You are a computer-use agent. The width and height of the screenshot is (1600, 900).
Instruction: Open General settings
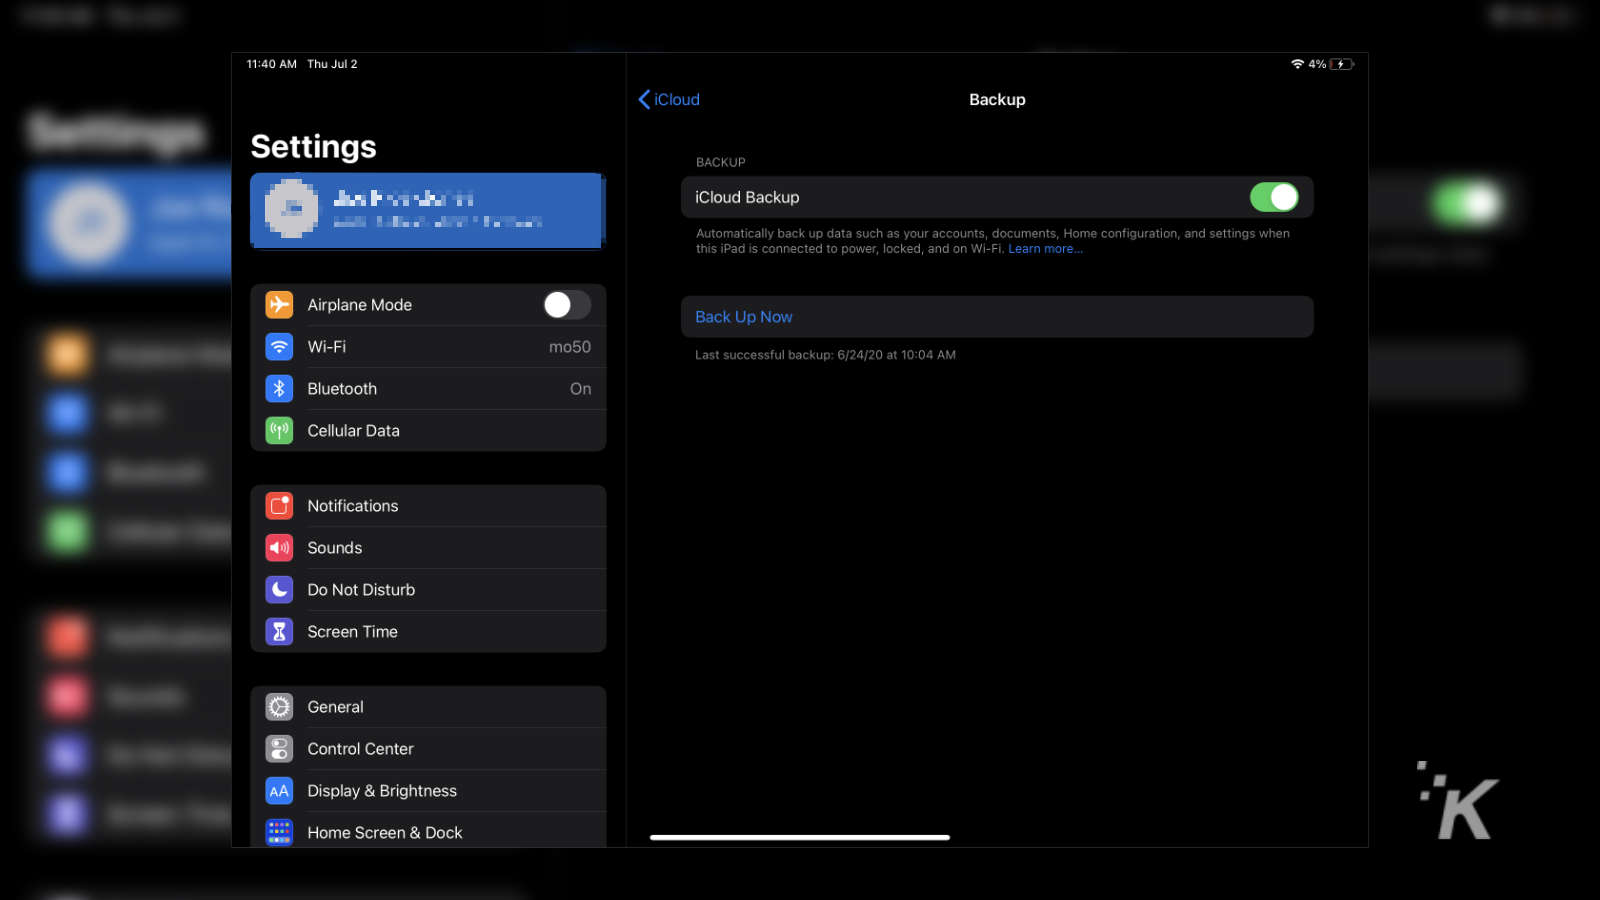pos(428,707)
